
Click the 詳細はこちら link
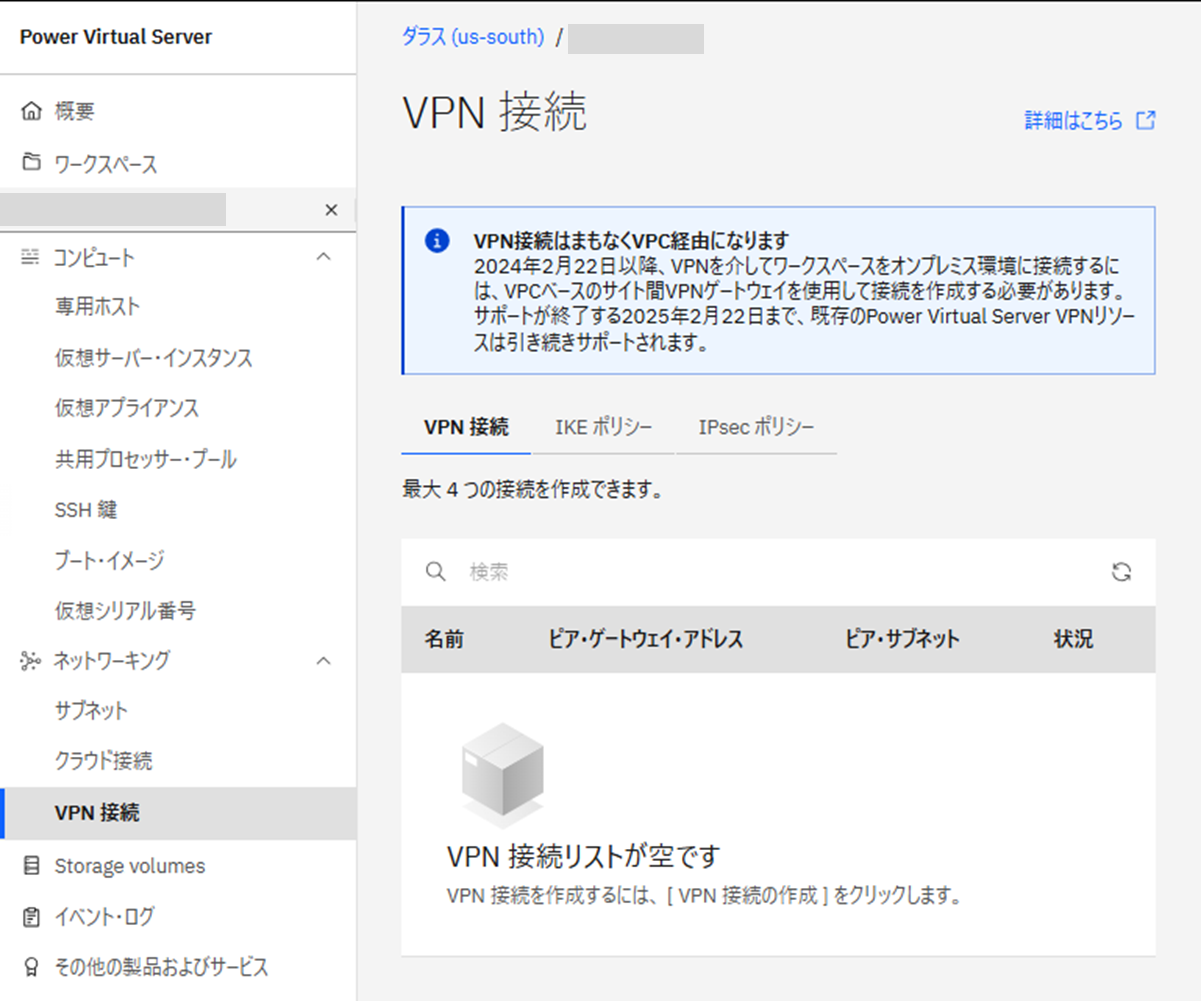[1074, 121]
